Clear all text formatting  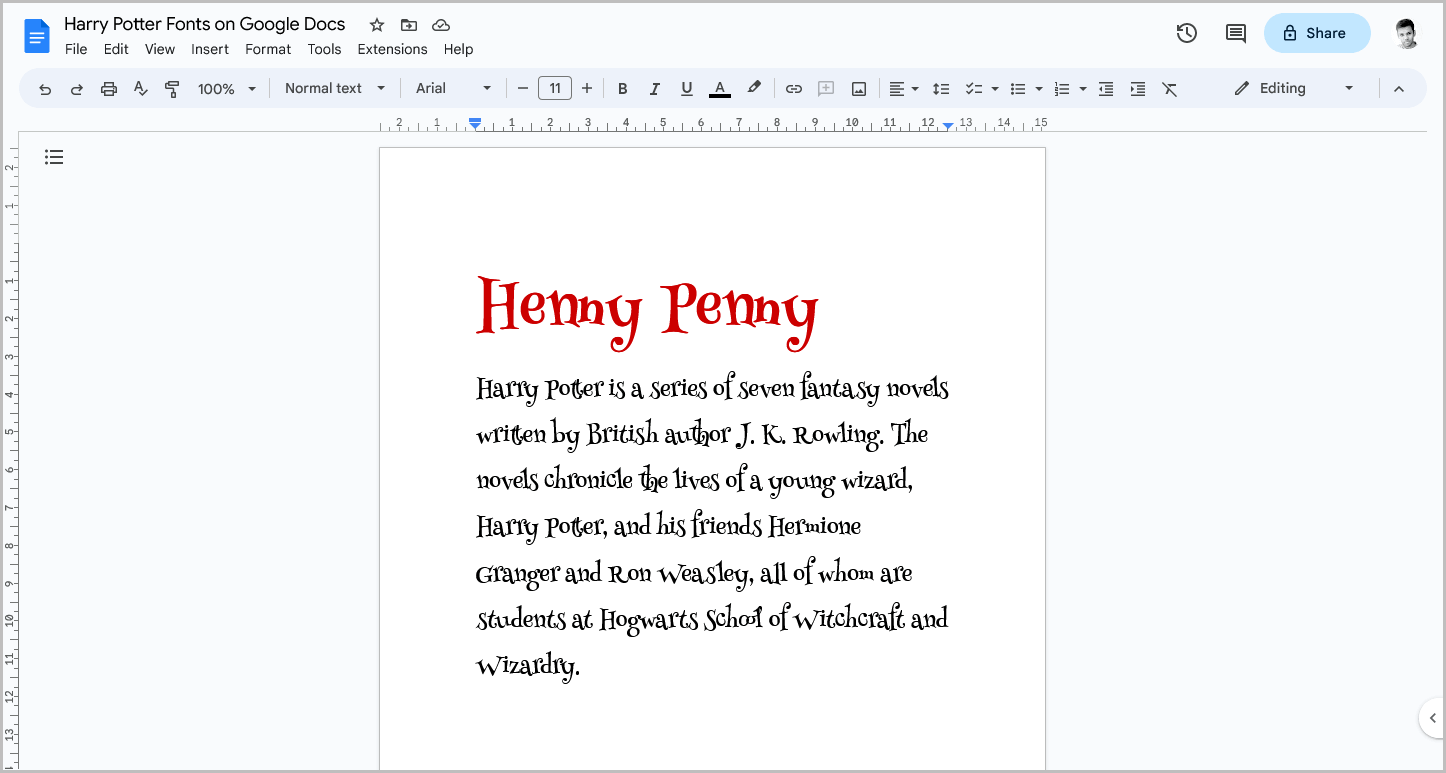1170,88
